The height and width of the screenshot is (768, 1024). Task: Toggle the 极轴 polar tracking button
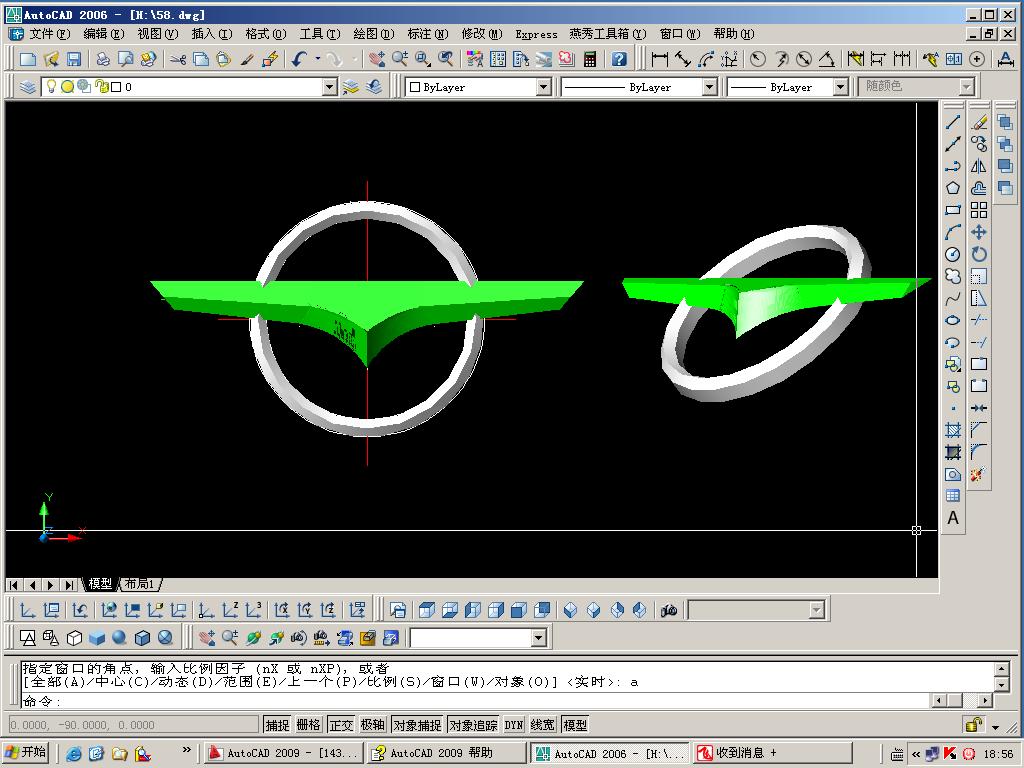pos(372,725)
